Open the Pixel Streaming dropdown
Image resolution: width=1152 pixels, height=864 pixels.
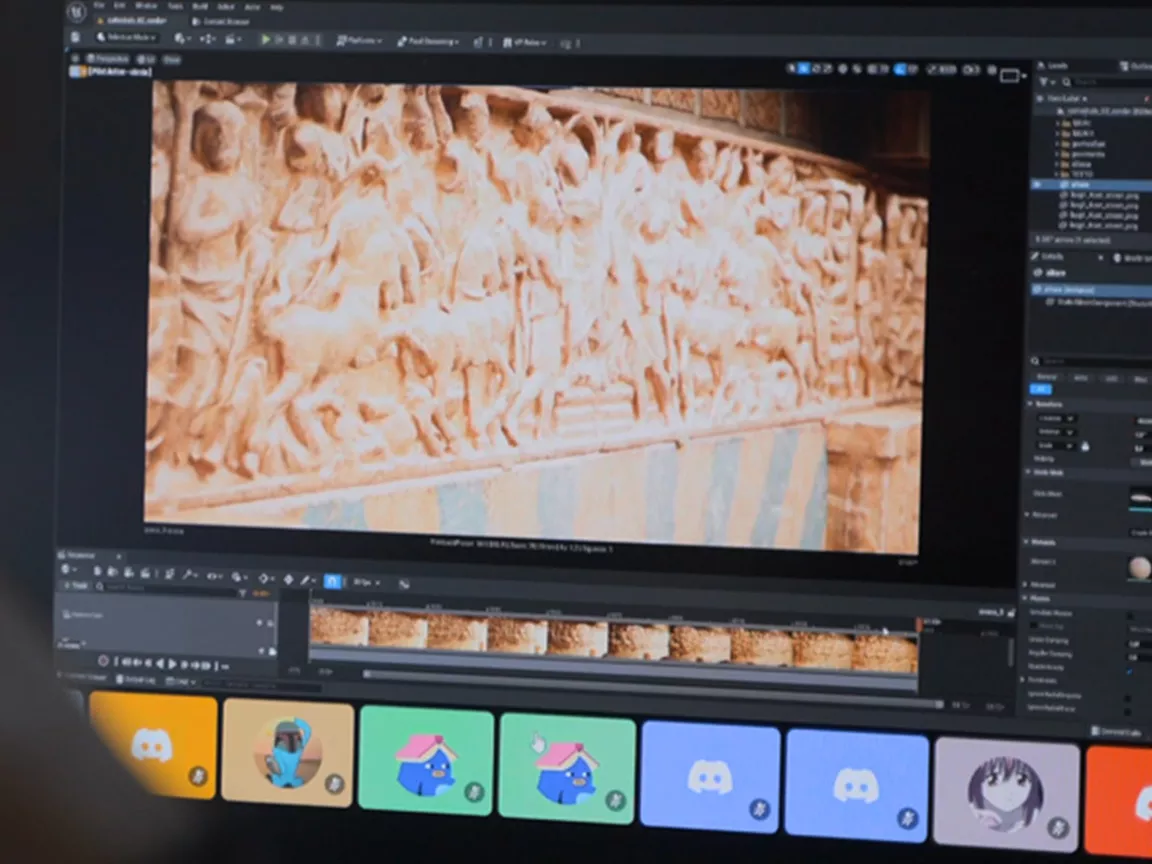coord(428,42)
